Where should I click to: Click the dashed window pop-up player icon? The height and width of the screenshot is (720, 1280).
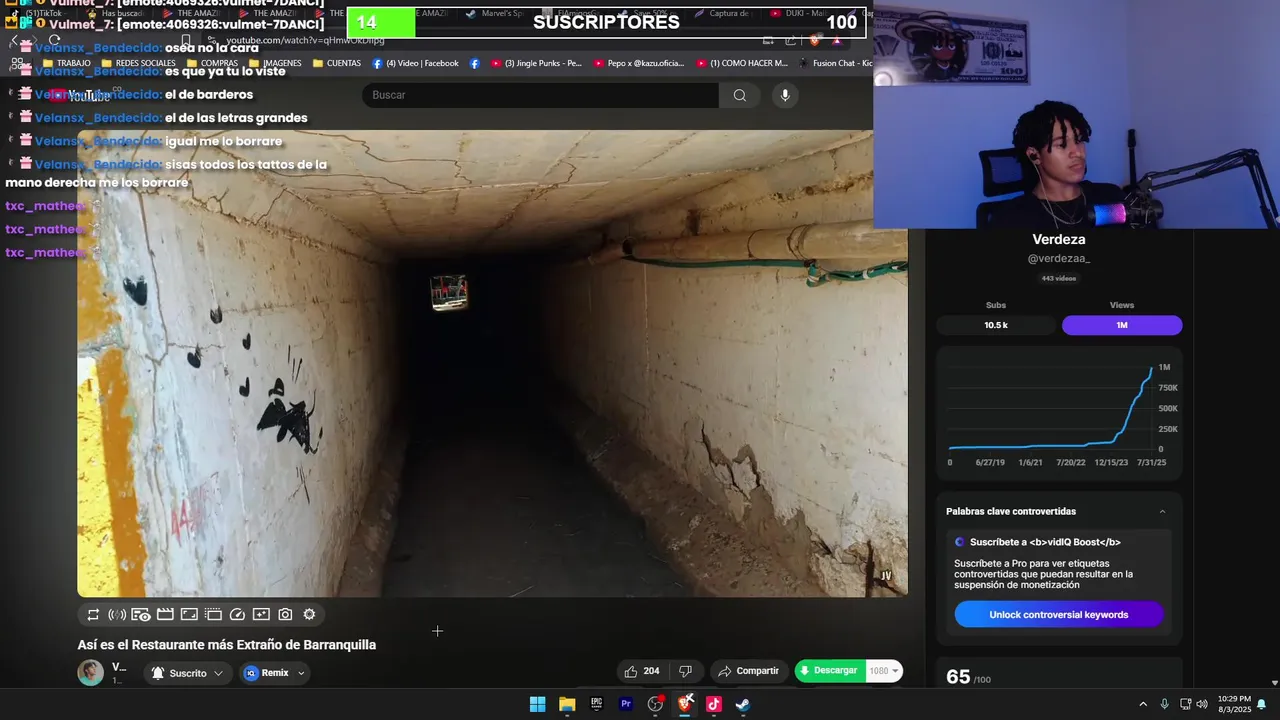click(x=213, y=615)
